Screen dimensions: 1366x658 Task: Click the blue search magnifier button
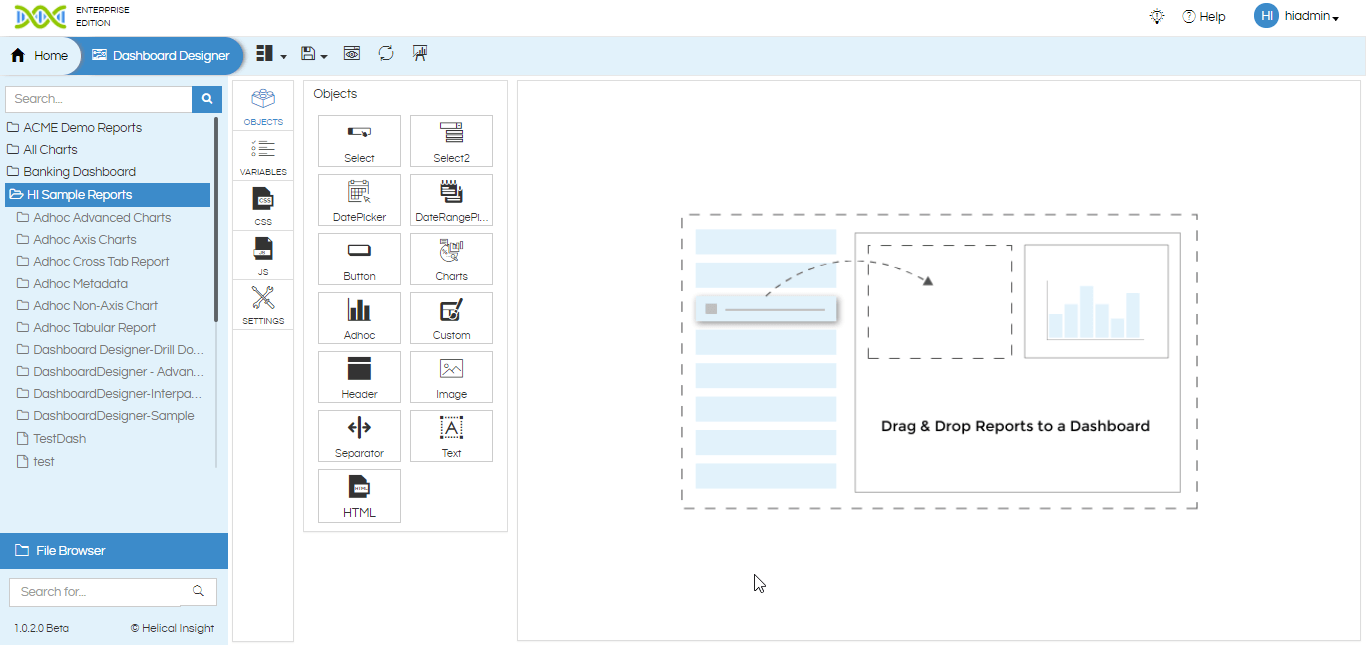[x=207, y=99]
